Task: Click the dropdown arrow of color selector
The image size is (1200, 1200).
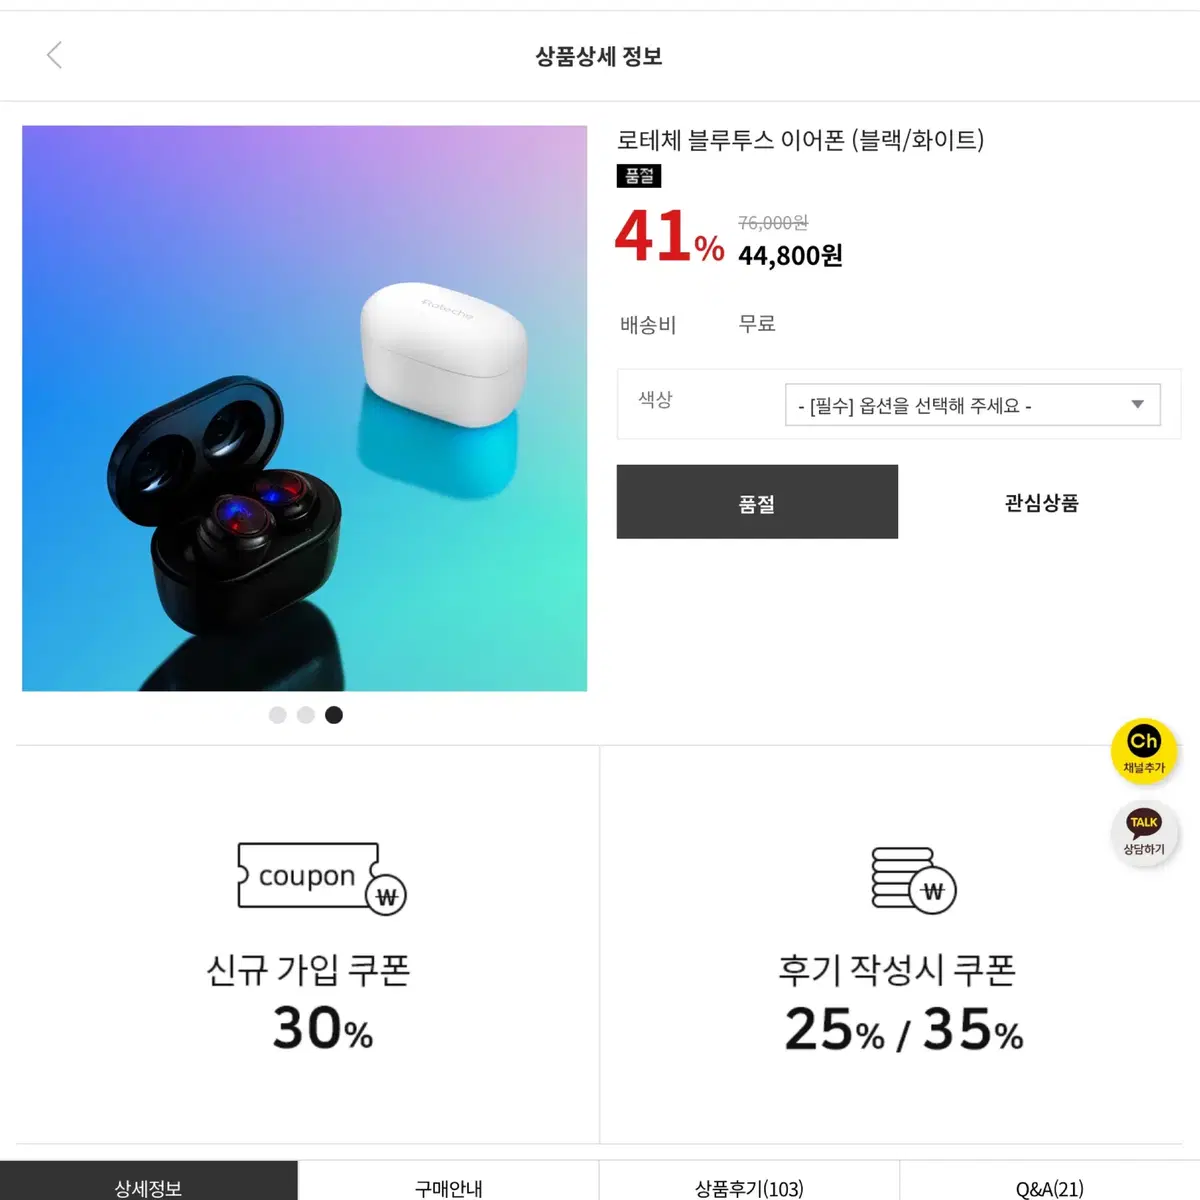Action: (1137, 405)
